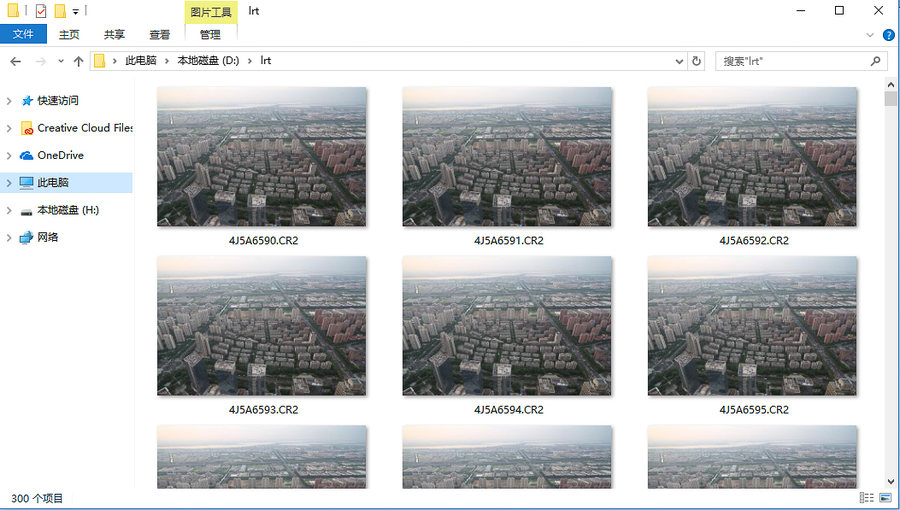This screenshot has width=900, height=510.
Task: Expand the Creative Cloud Files node
Action: pos(9,129)
